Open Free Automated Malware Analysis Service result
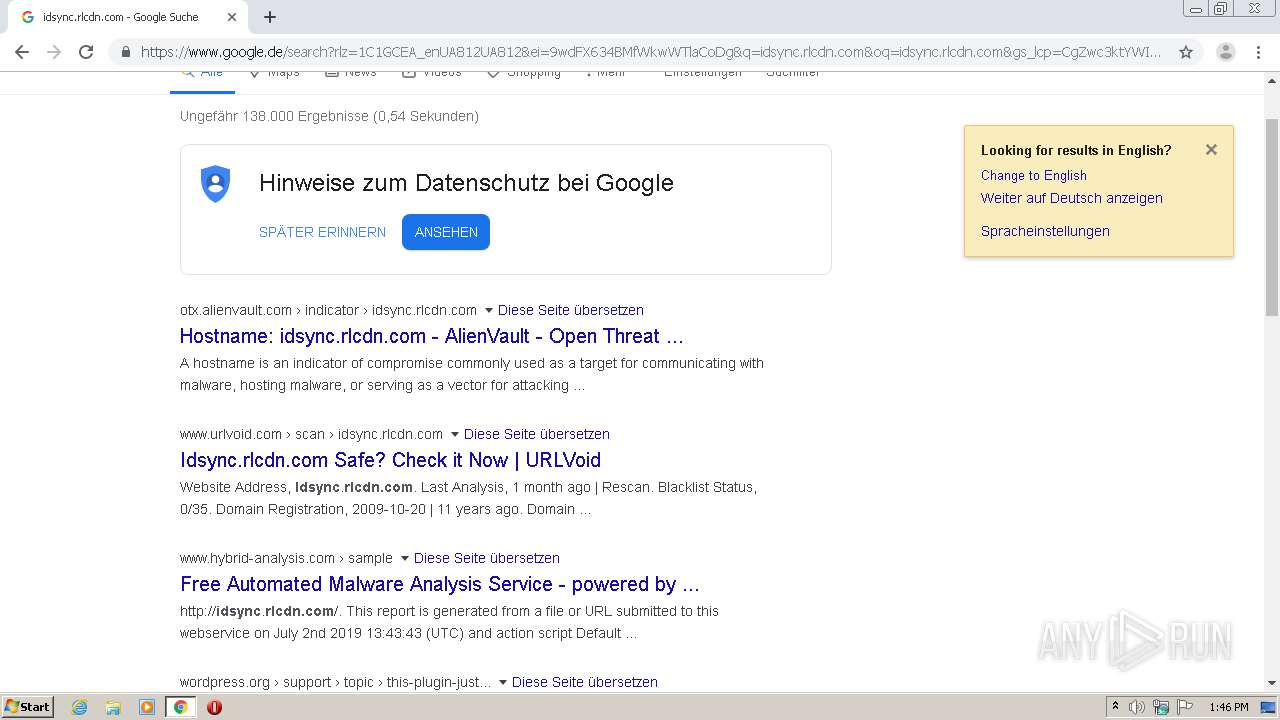The width and height of the screenshot is (1280, 720). click(440, 584)
